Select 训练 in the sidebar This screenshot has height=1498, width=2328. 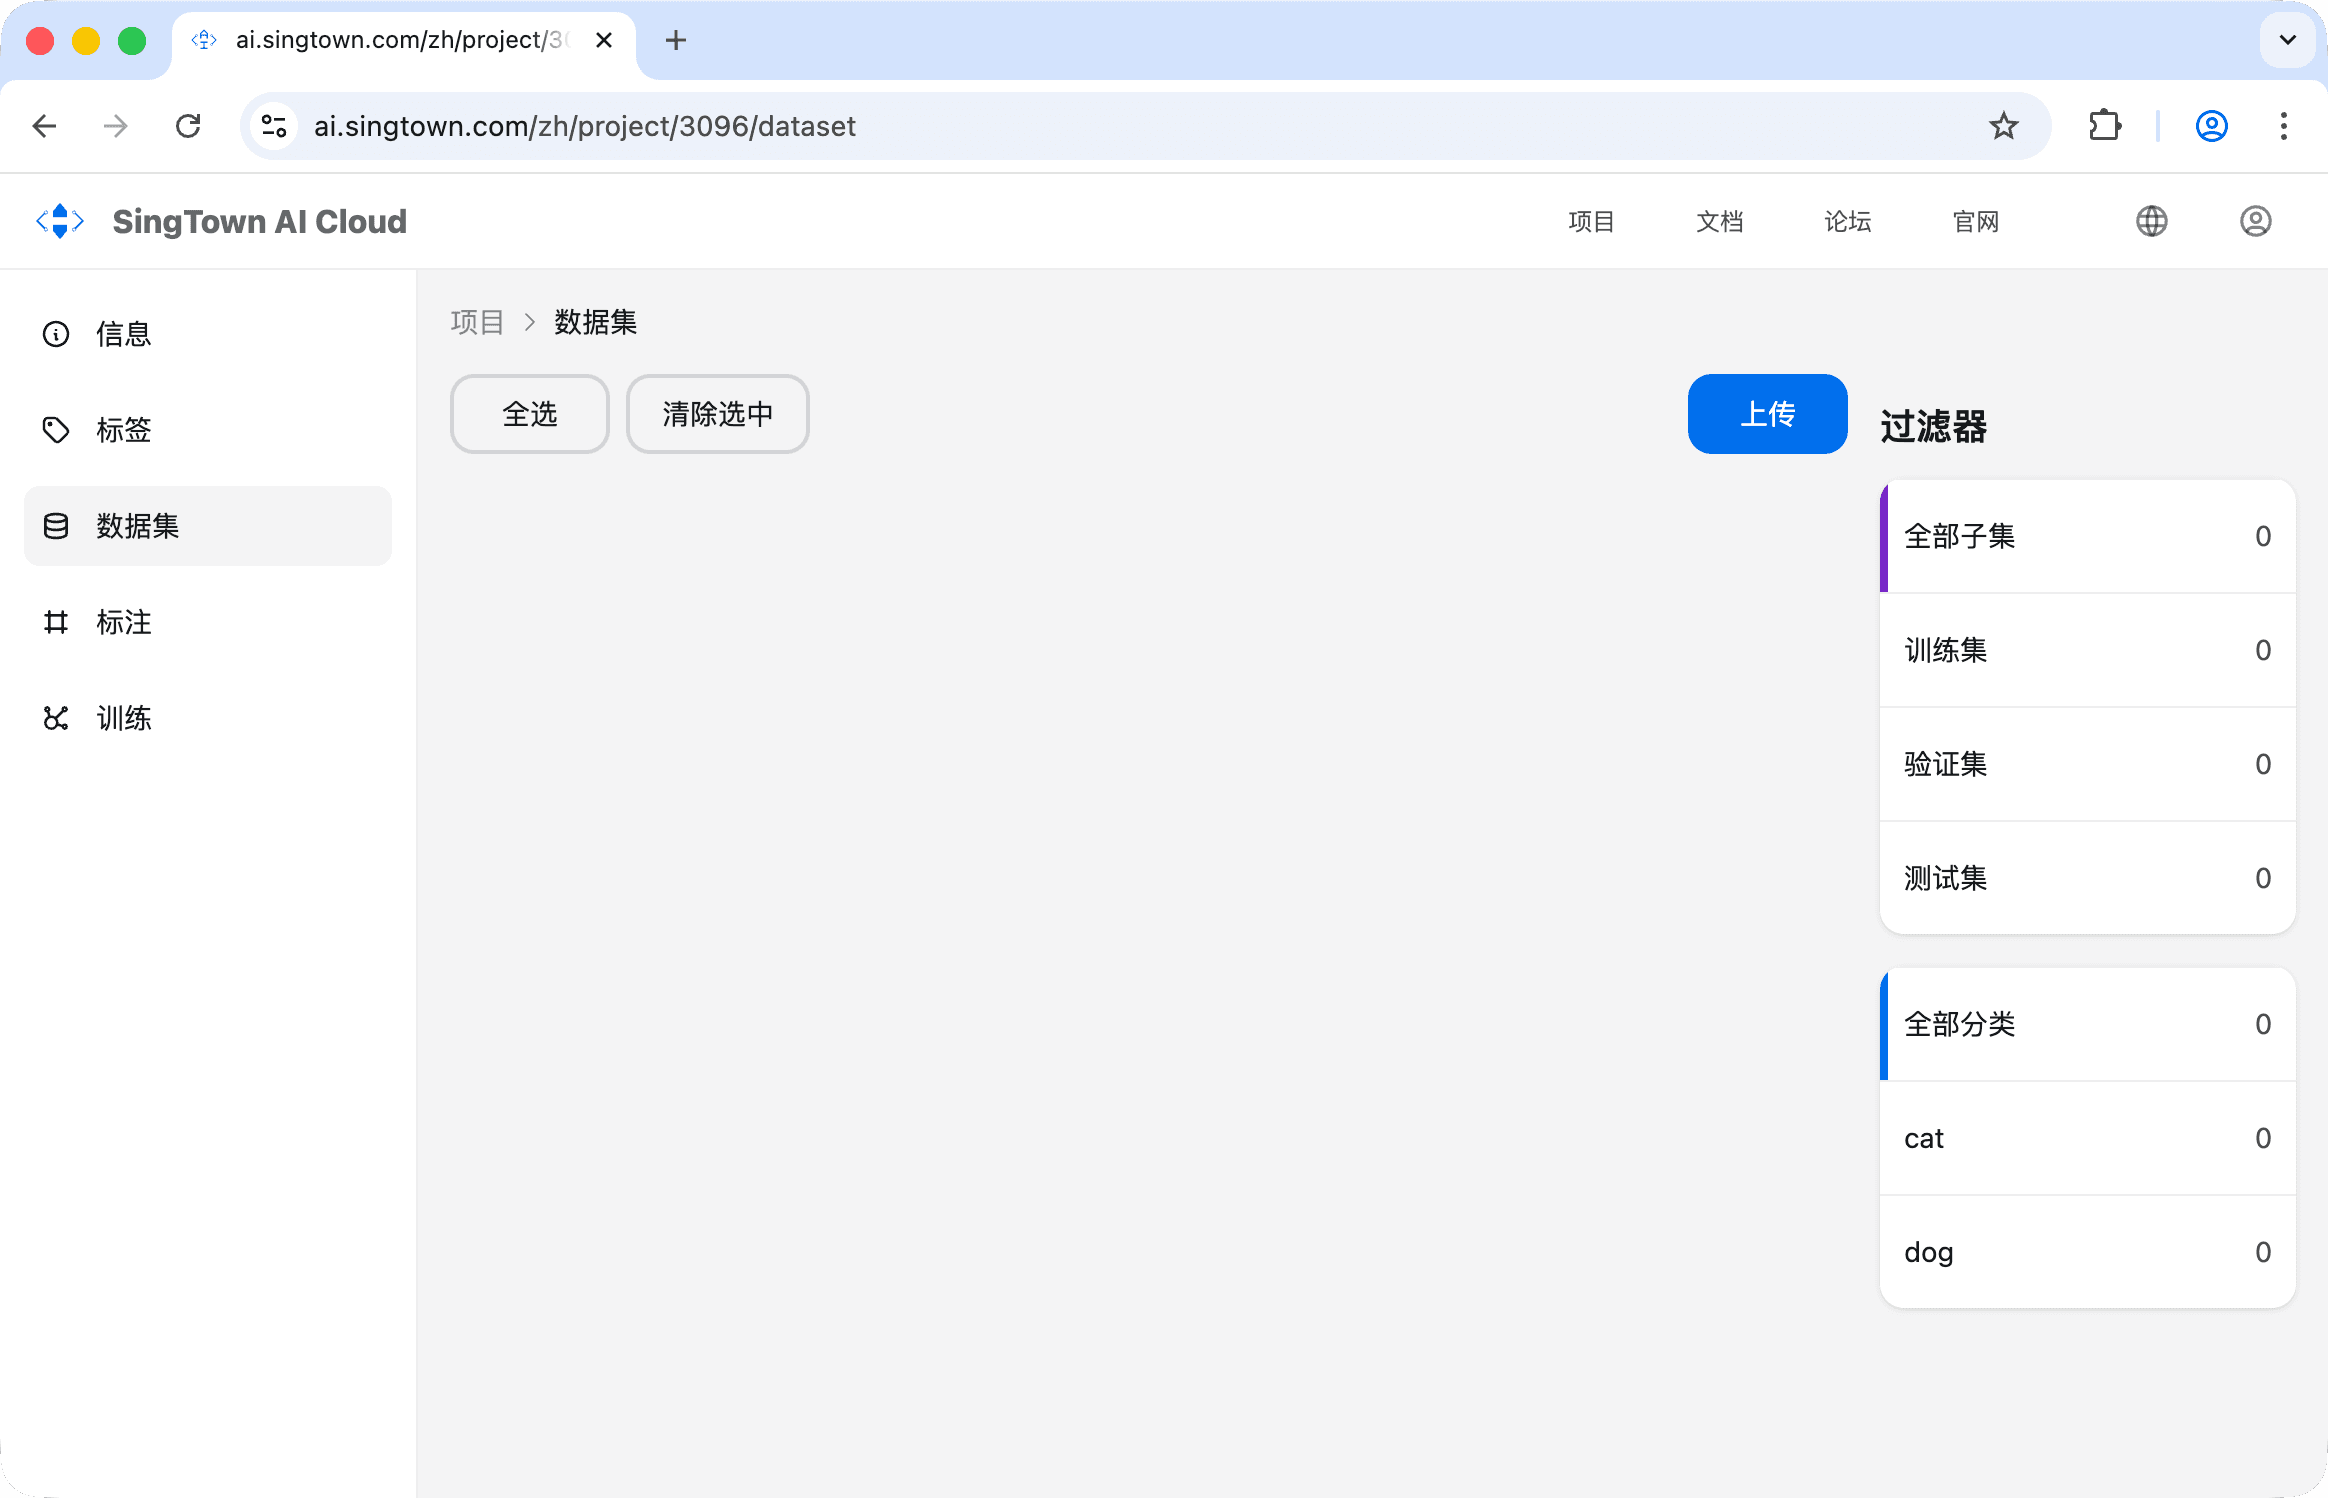tap(124, 718)
